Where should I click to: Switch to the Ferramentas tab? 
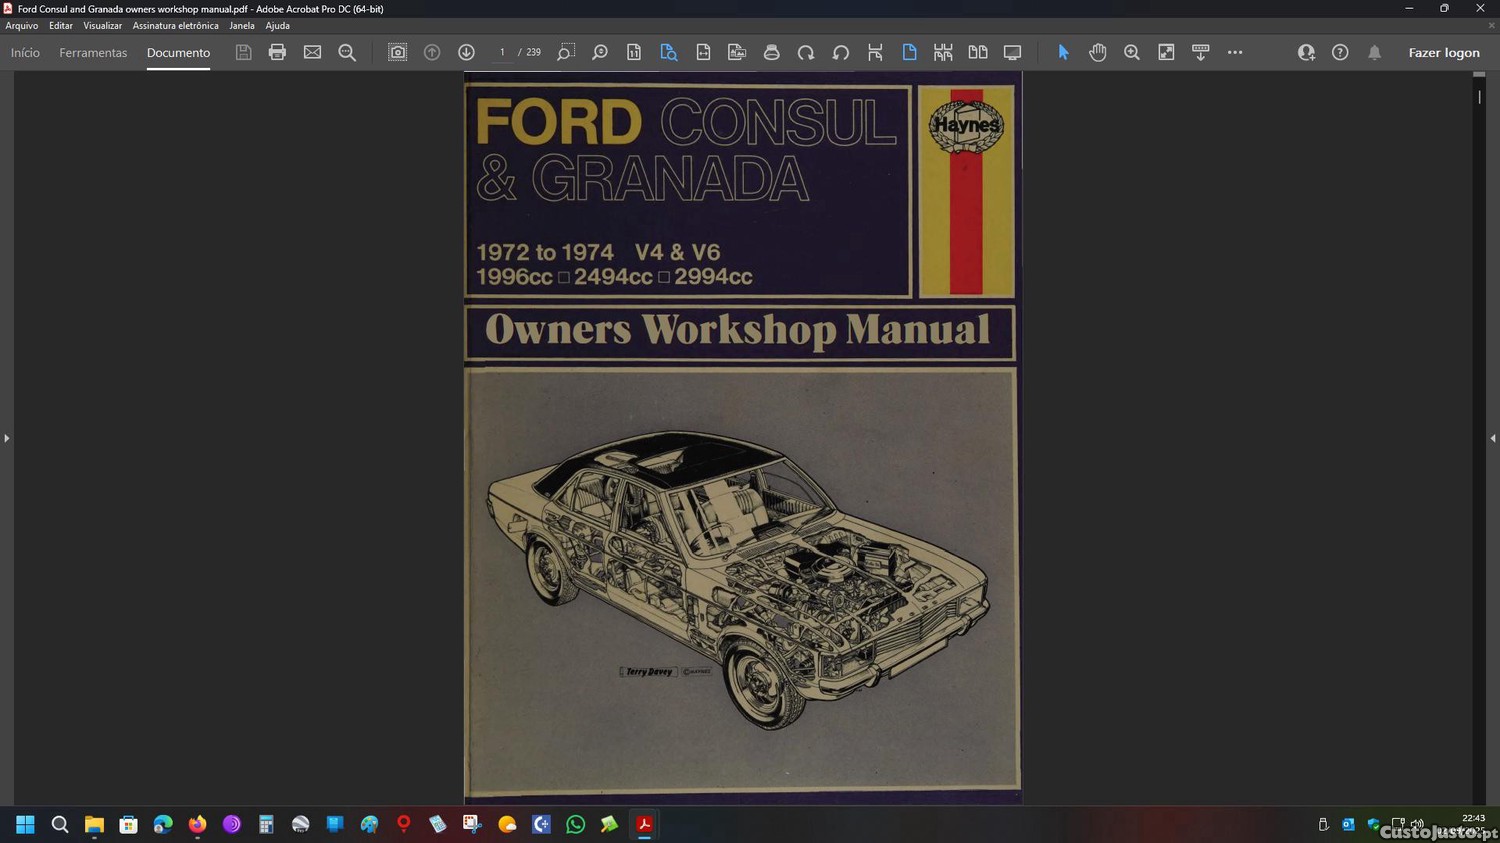click(93, 53)
